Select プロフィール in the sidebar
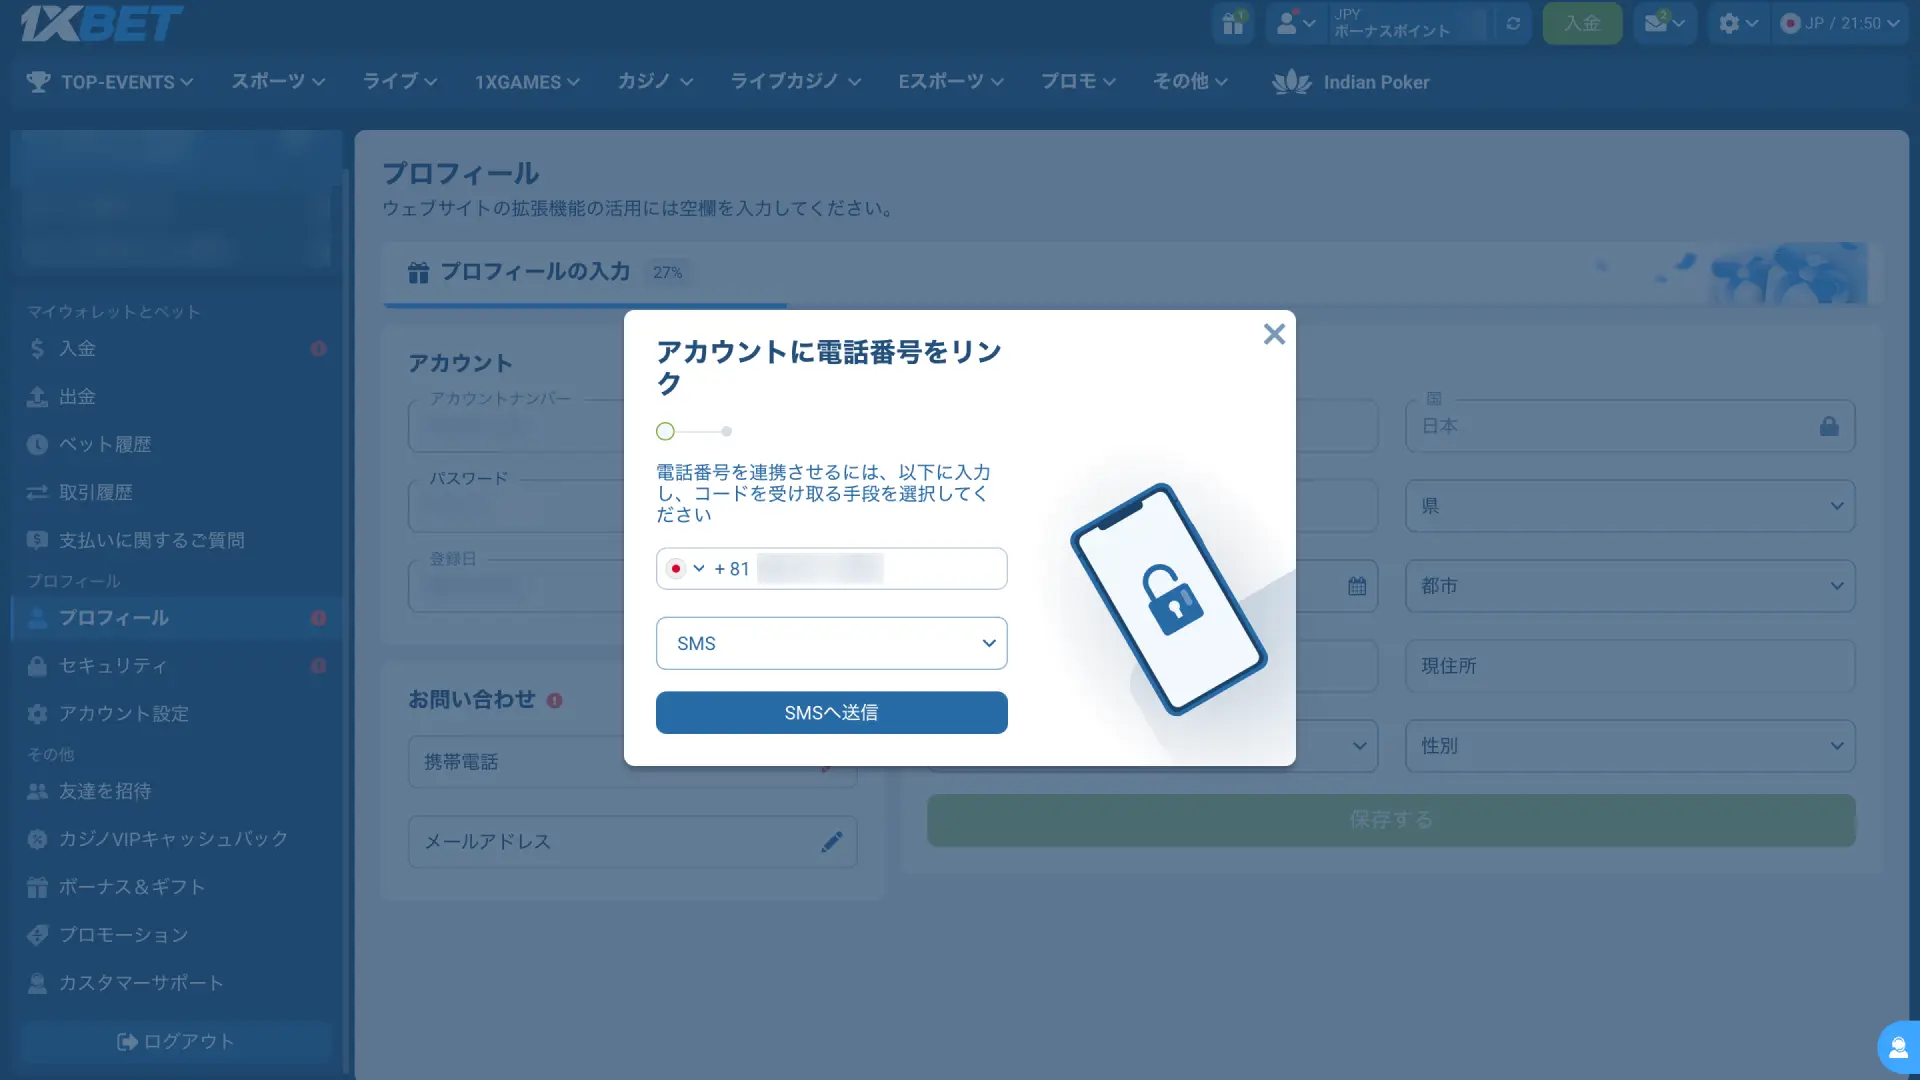Viewport: 1920px width, 1080px height. (176, 618)
